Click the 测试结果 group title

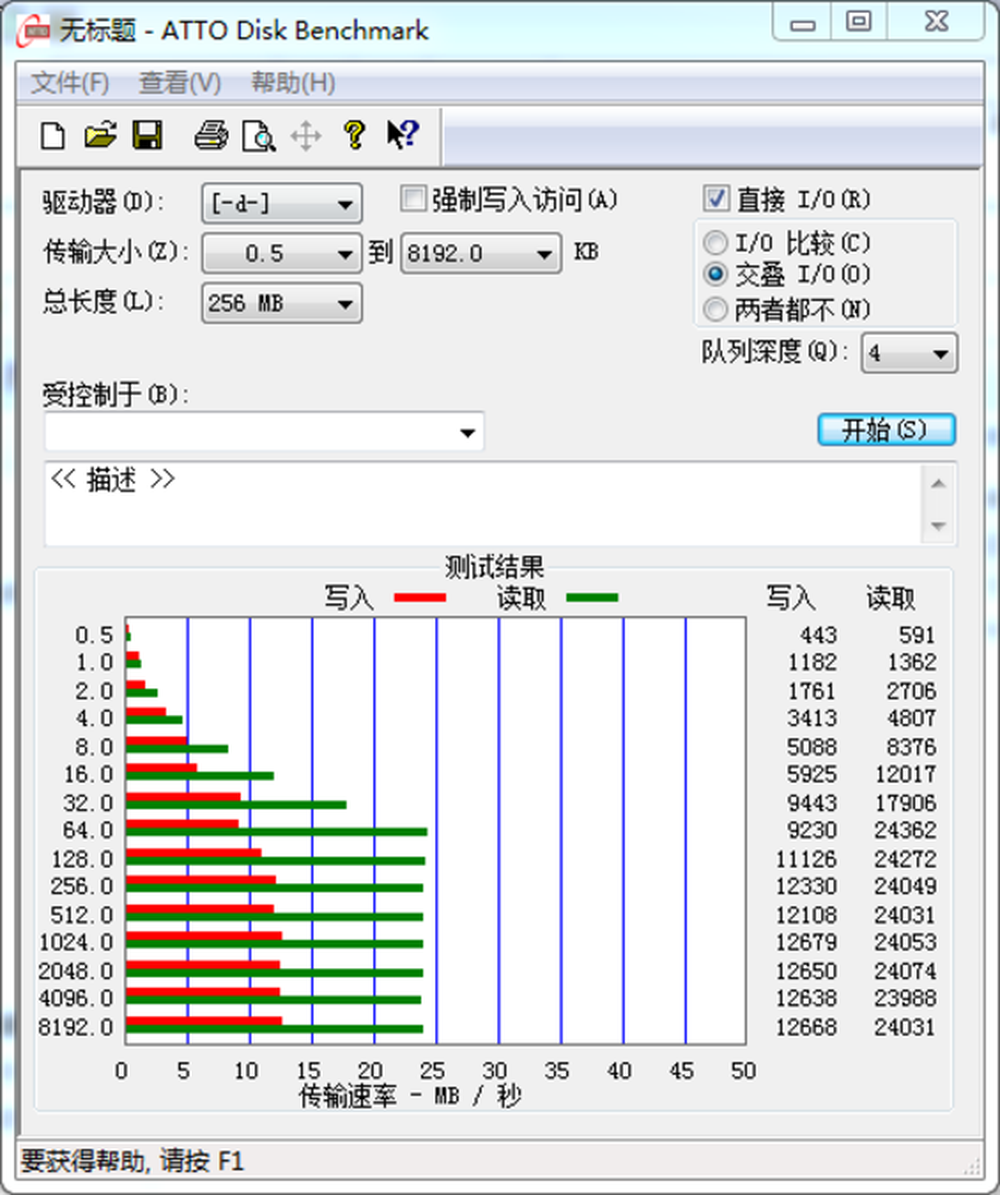click(x=494, y=567)
